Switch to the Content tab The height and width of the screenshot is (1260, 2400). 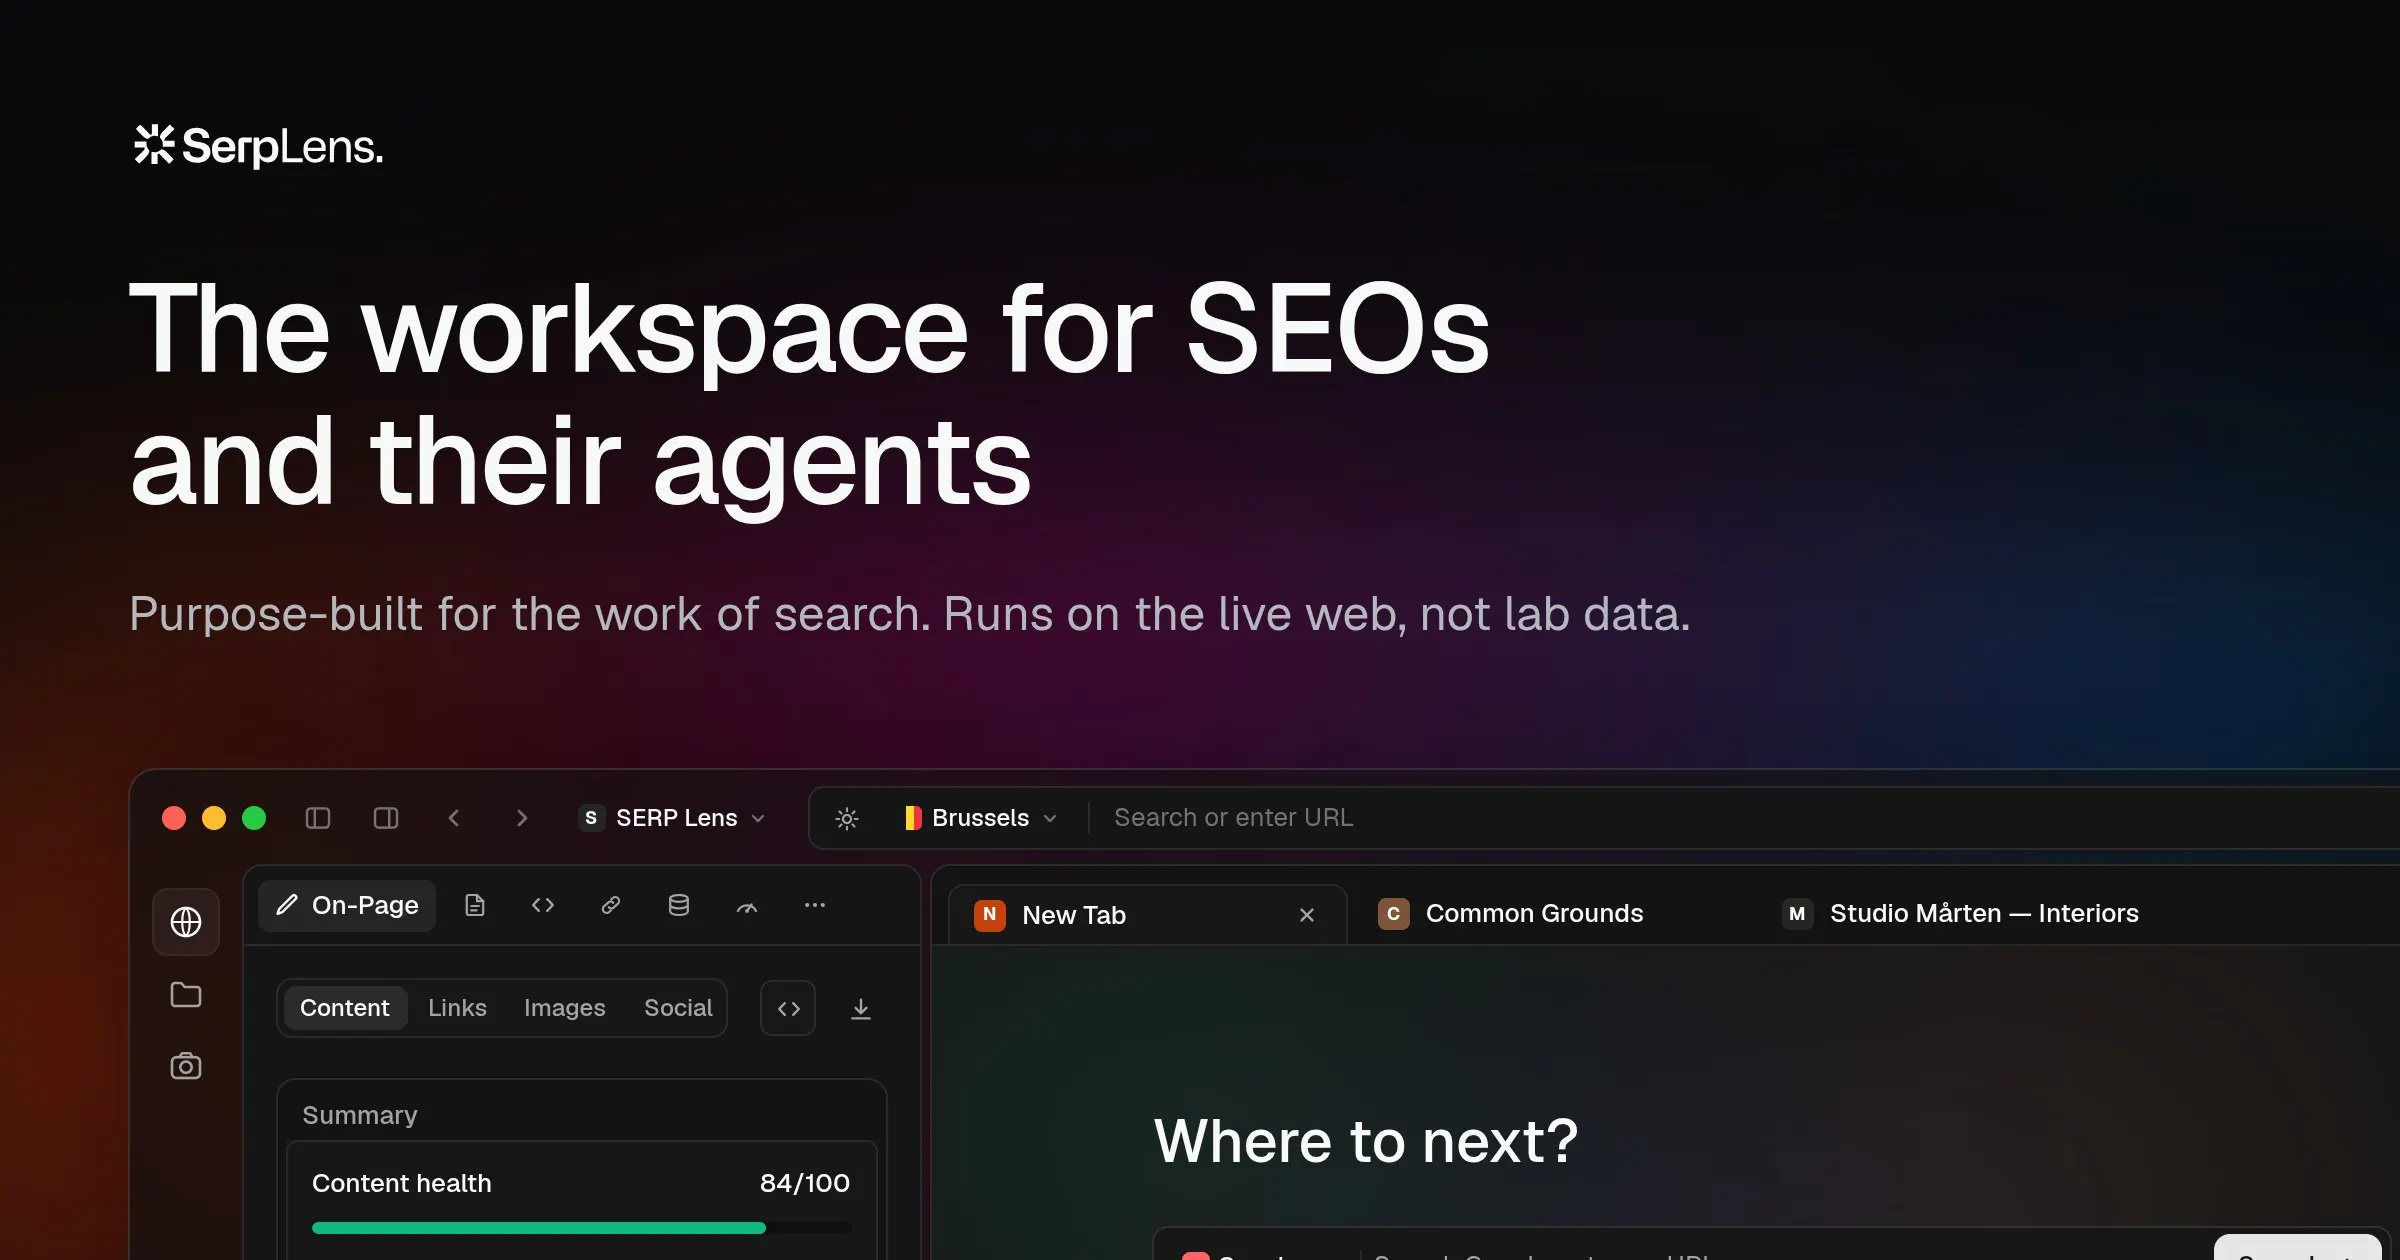tap(345, 1008)
